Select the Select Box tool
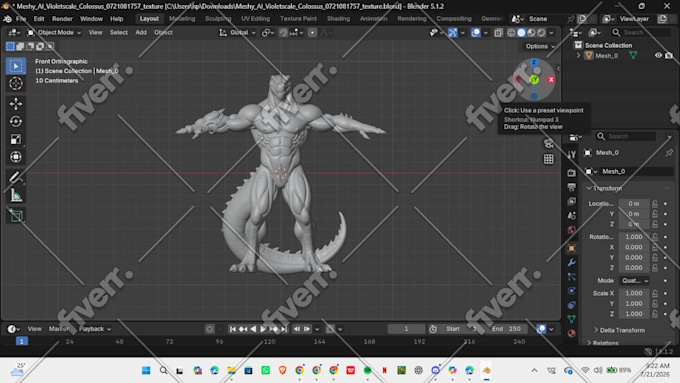Screen dimensions: 680x383 (16, 66)
